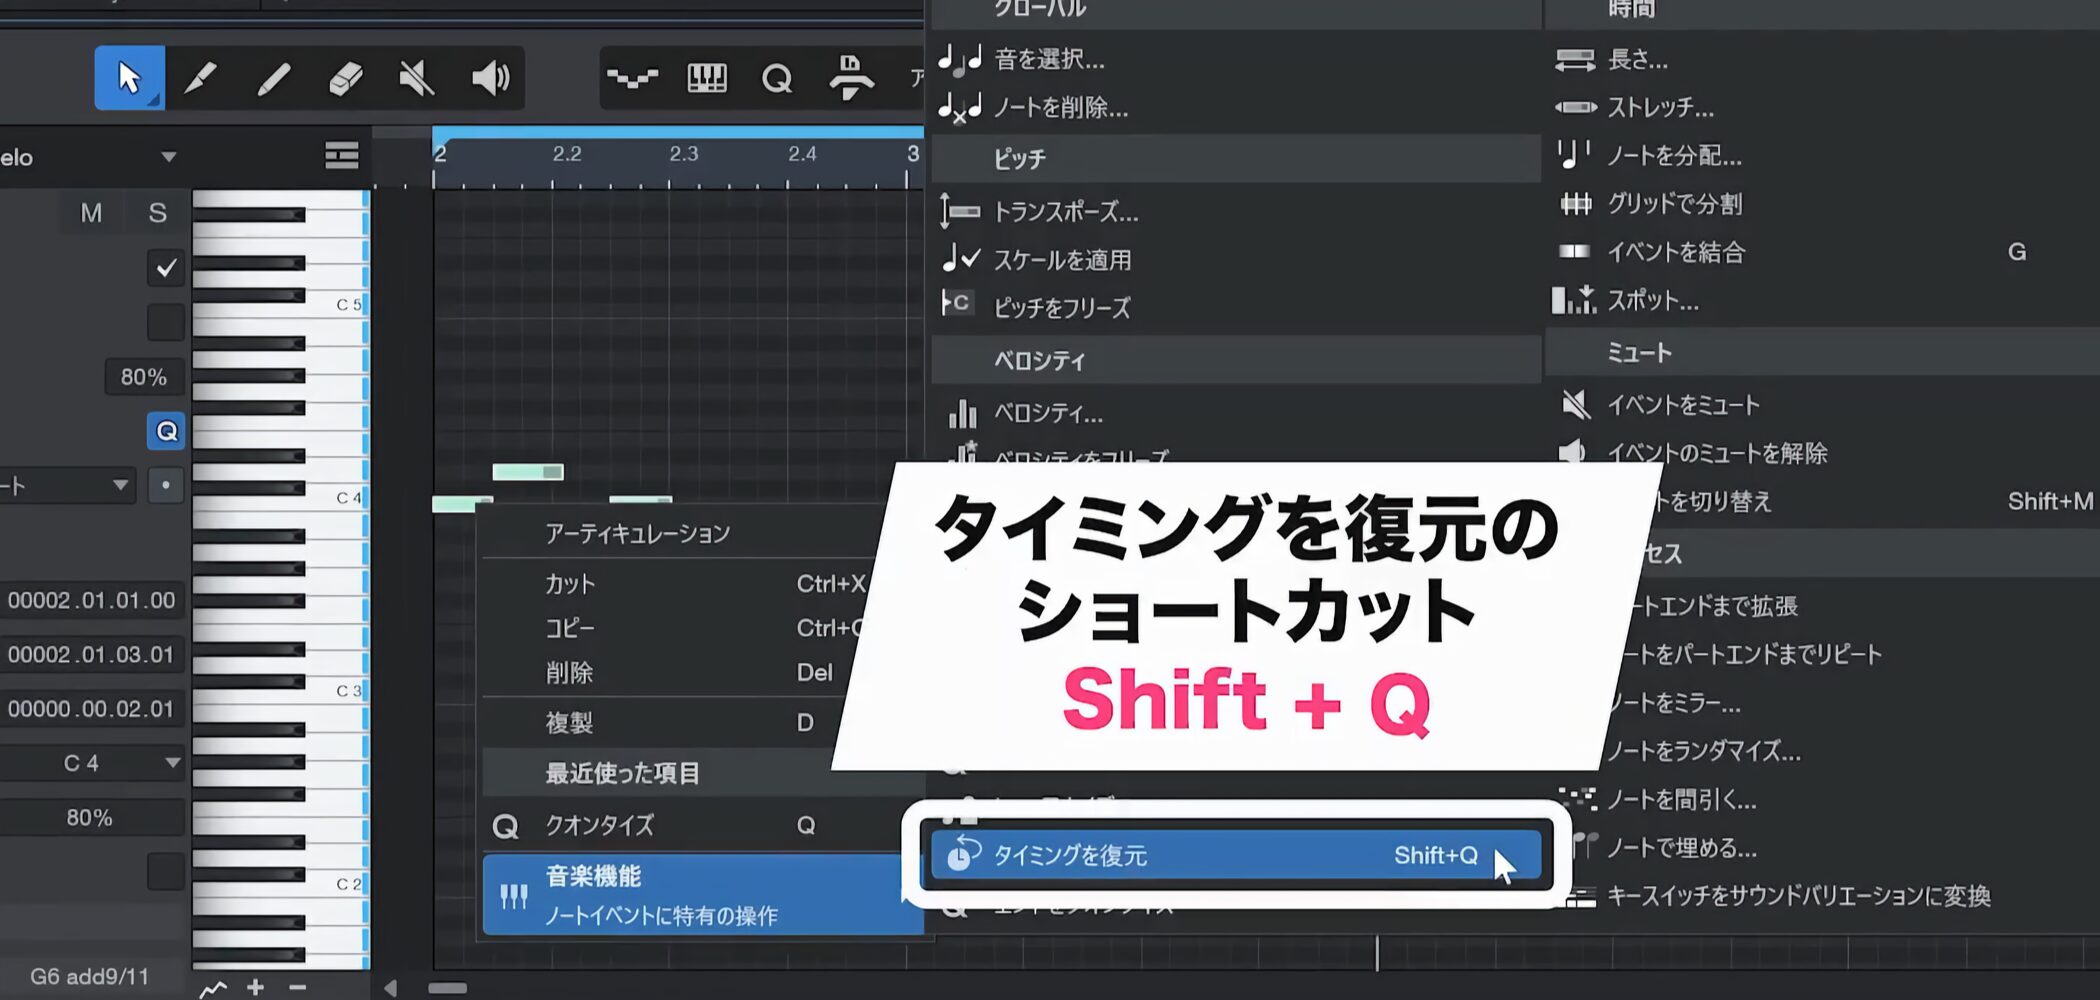The height and width of the screenshot is (1000, 2100).
Task: Select the Listen speaker tool
Action: (x=489, y=78)
